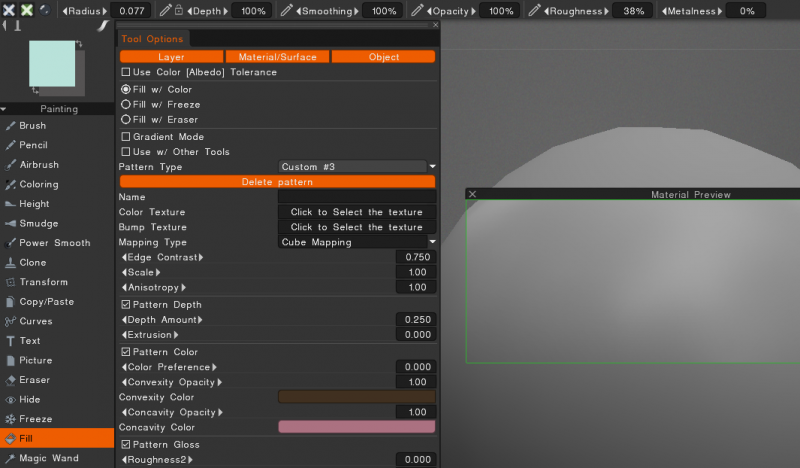Toggle Gradient Mode checkbox

click(126, 137)
